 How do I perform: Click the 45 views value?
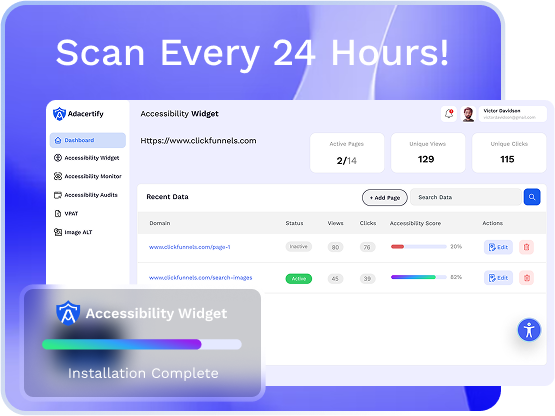(335, 279)
